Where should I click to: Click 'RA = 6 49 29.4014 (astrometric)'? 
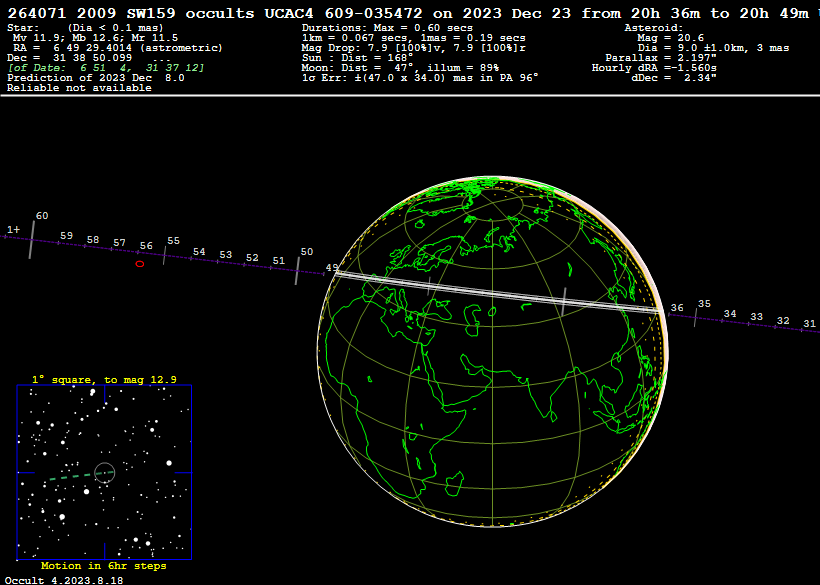[118, 48]
